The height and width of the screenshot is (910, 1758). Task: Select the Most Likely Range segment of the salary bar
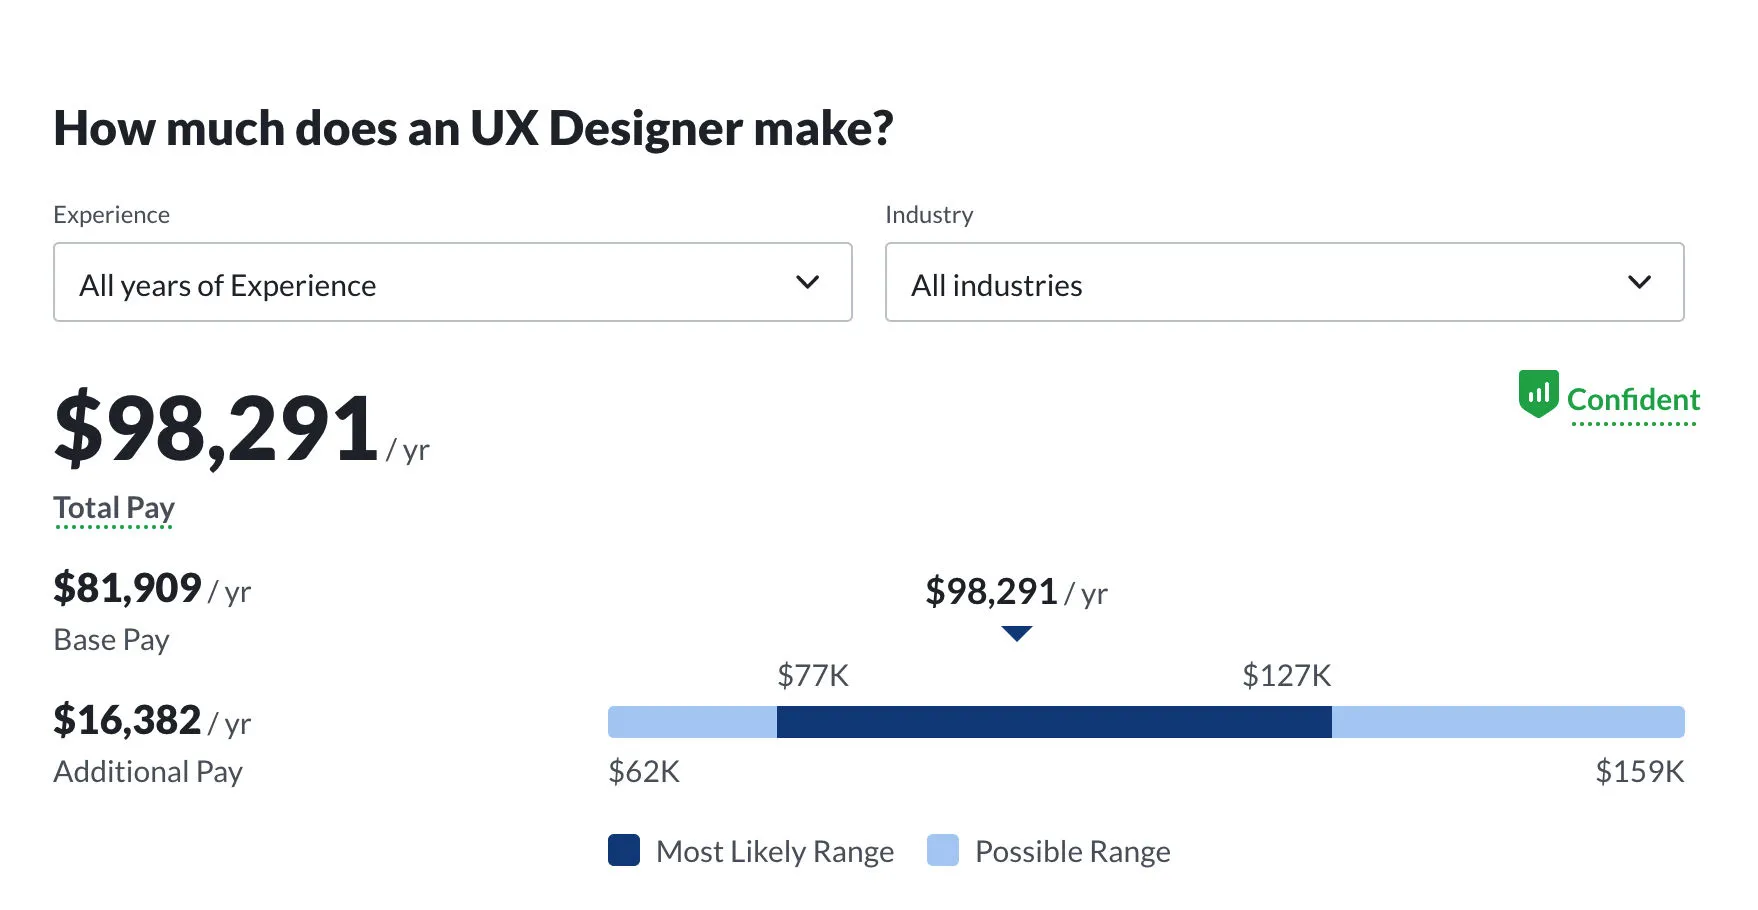pyautogui.click(x=1055, y=722)
